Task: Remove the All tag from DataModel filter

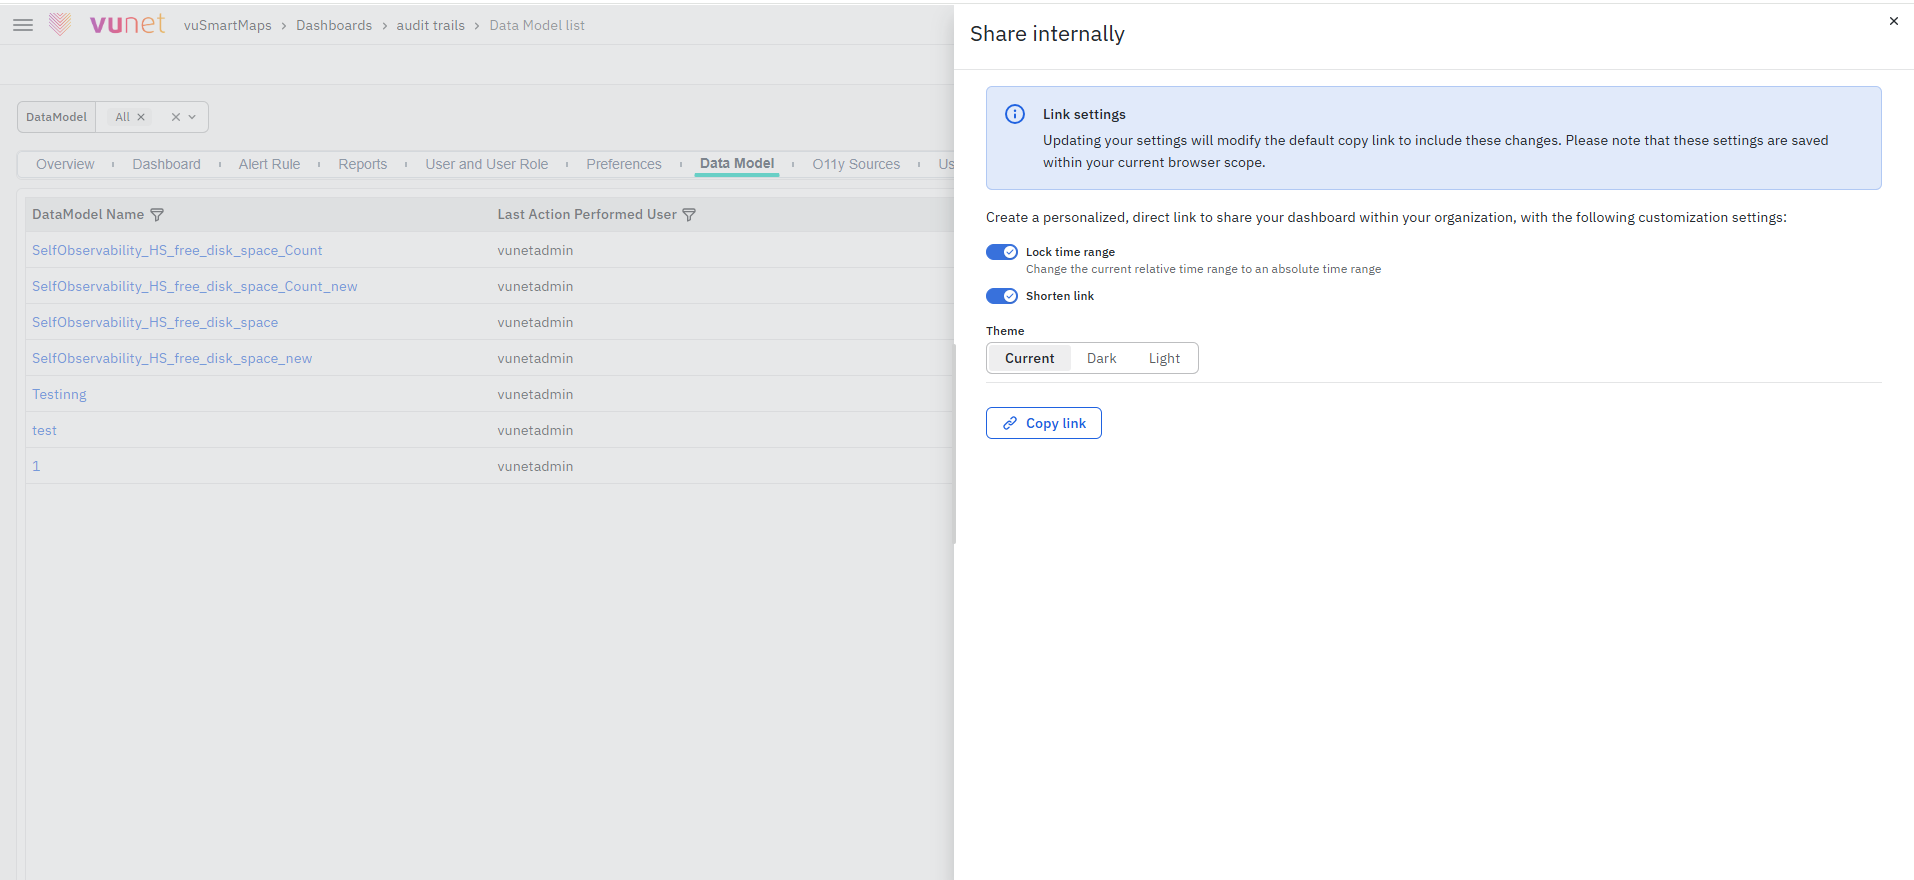Action: (141, 117)
